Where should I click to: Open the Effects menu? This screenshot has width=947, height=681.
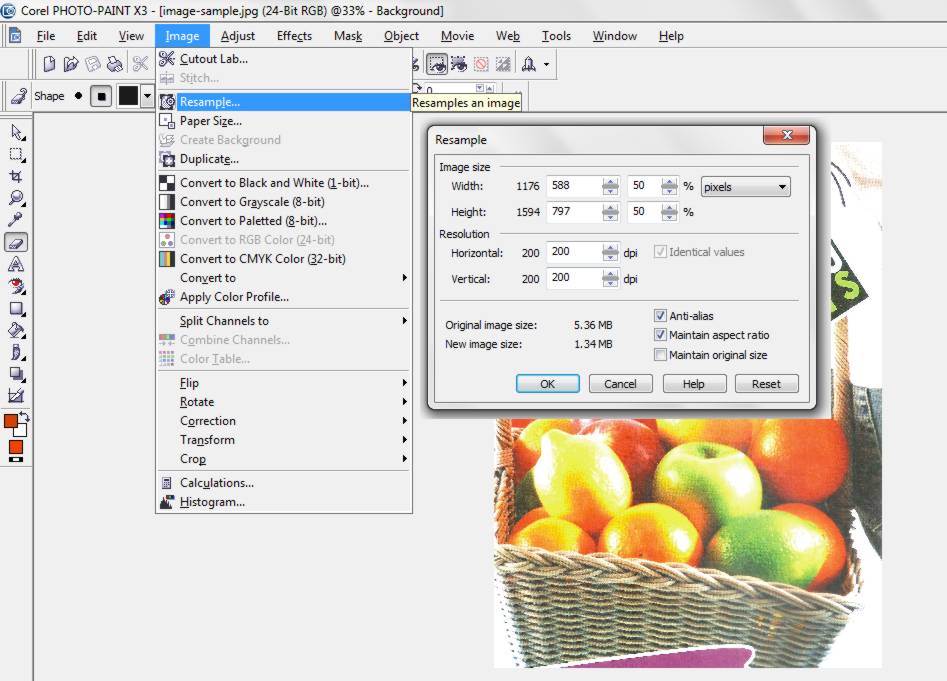[x=293, y=35]
